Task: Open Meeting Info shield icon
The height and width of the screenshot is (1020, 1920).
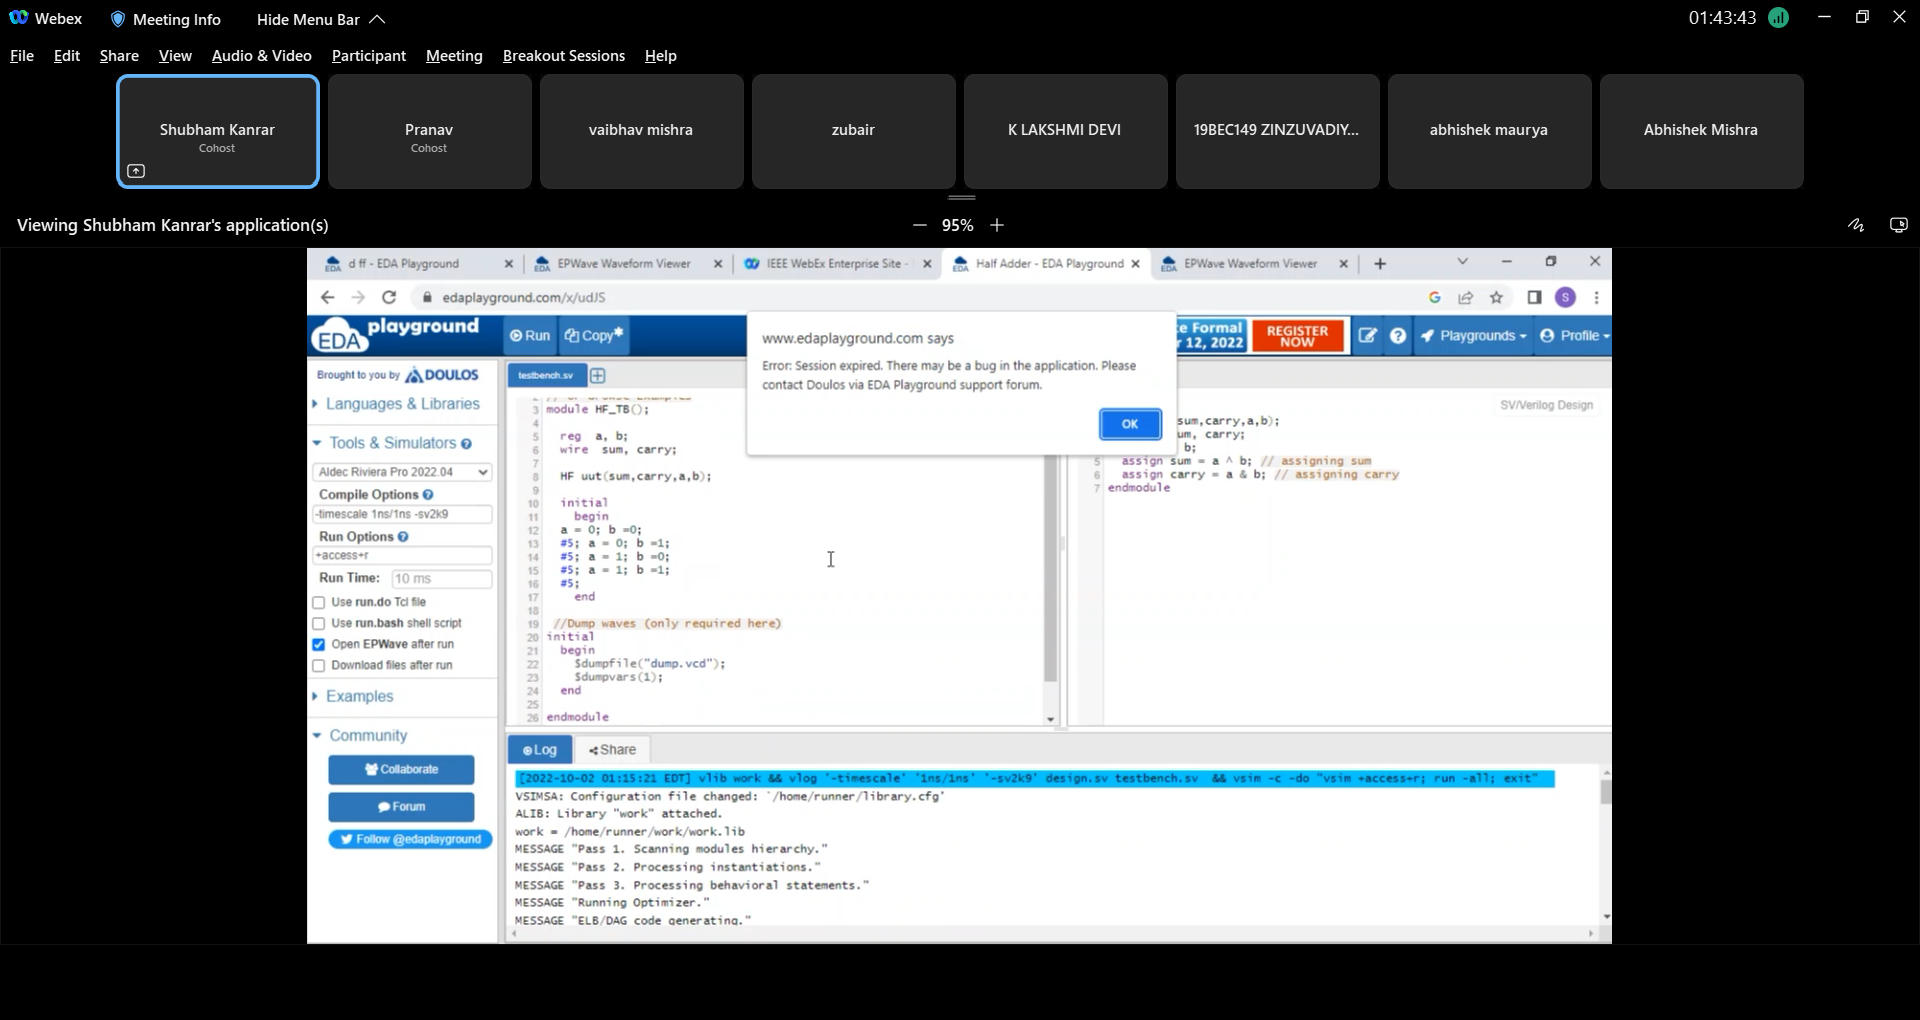Action: click(x=118, y=19)
